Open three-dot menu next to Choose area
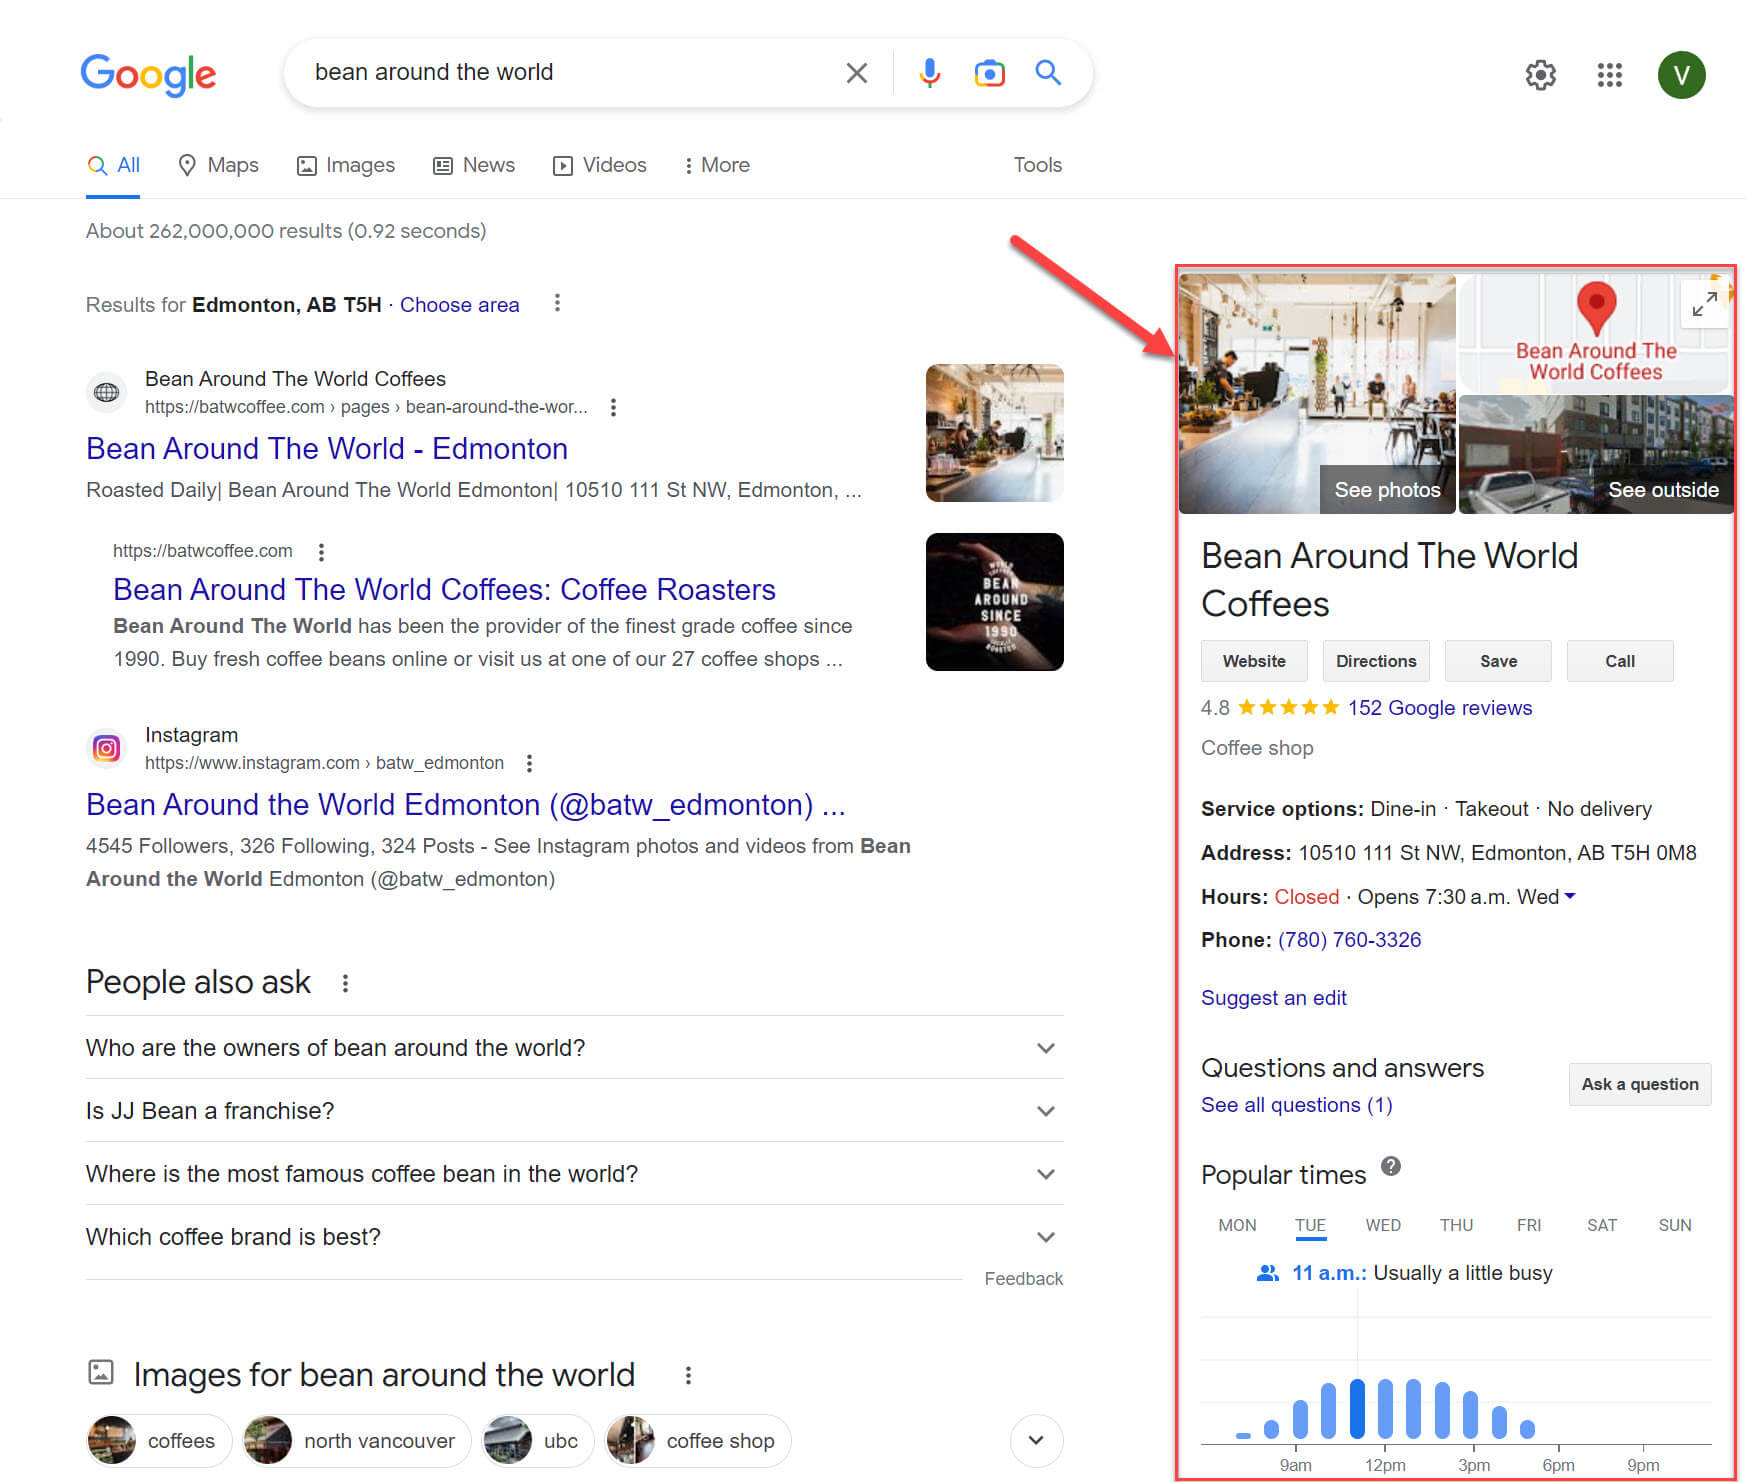Viewport: 1746px width, 1482px height. click(557, 303)
